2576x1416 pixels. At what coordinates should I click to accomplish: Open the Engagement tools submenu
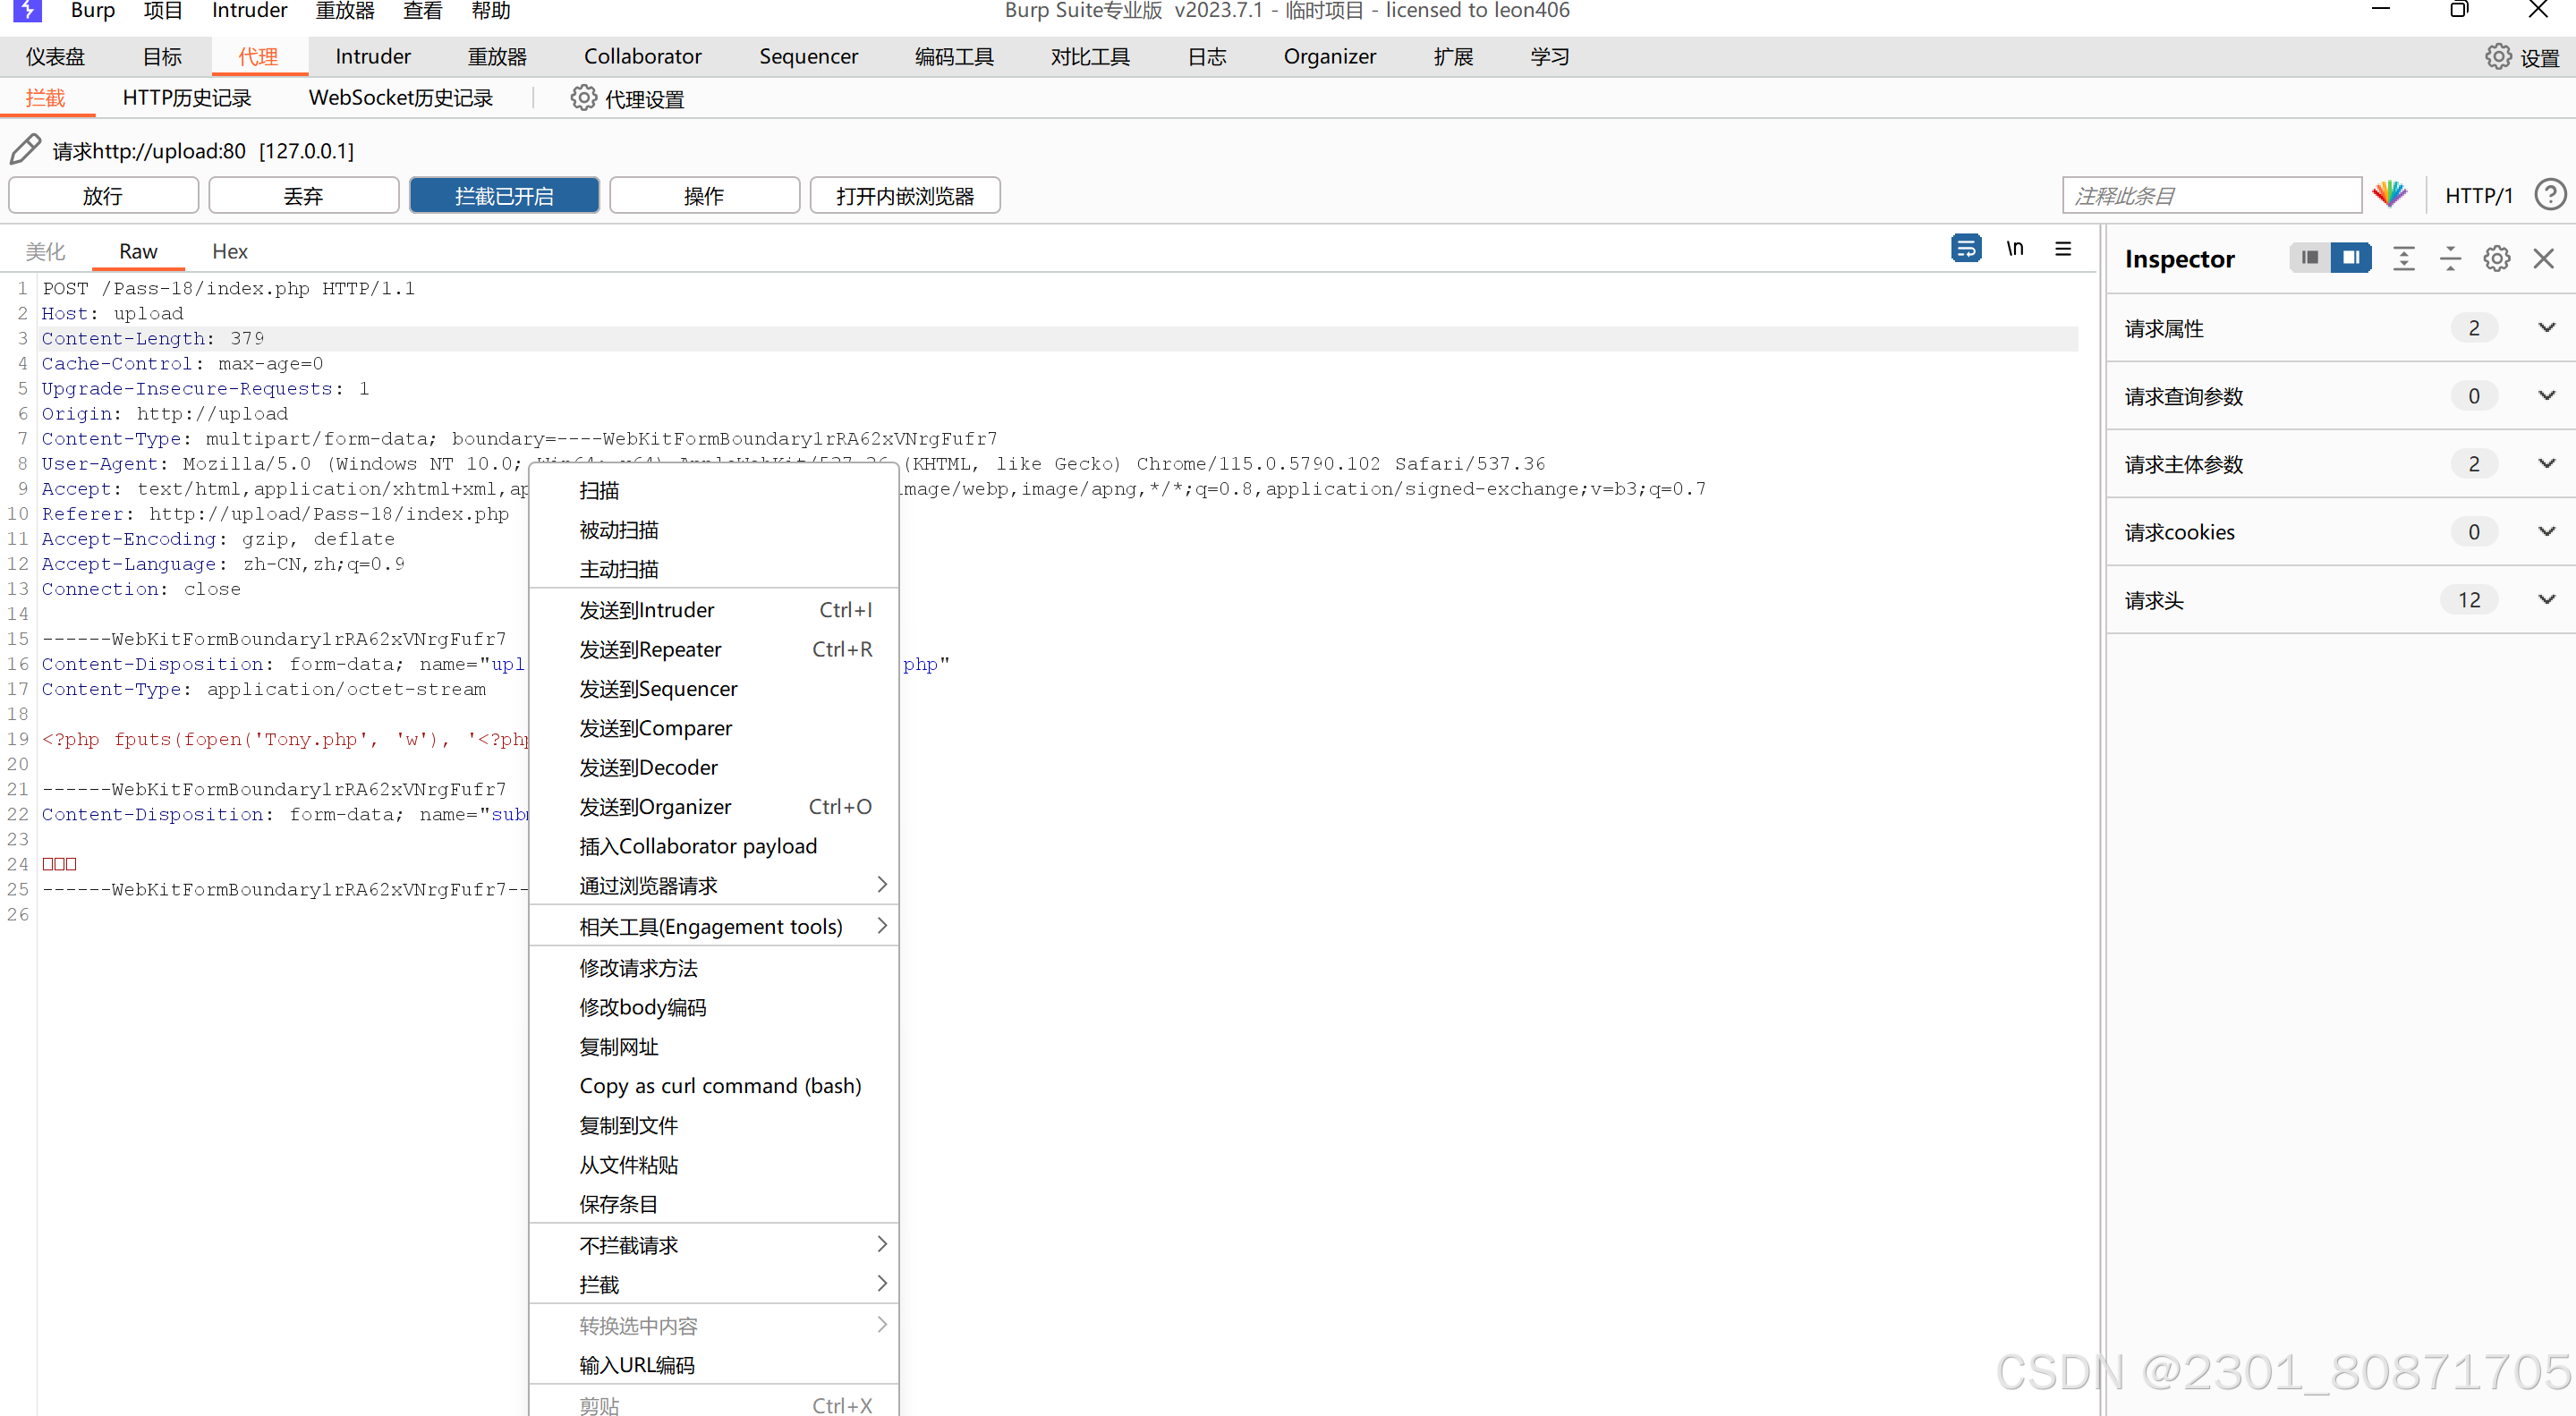pyautogui.click(x=713, y=926)
